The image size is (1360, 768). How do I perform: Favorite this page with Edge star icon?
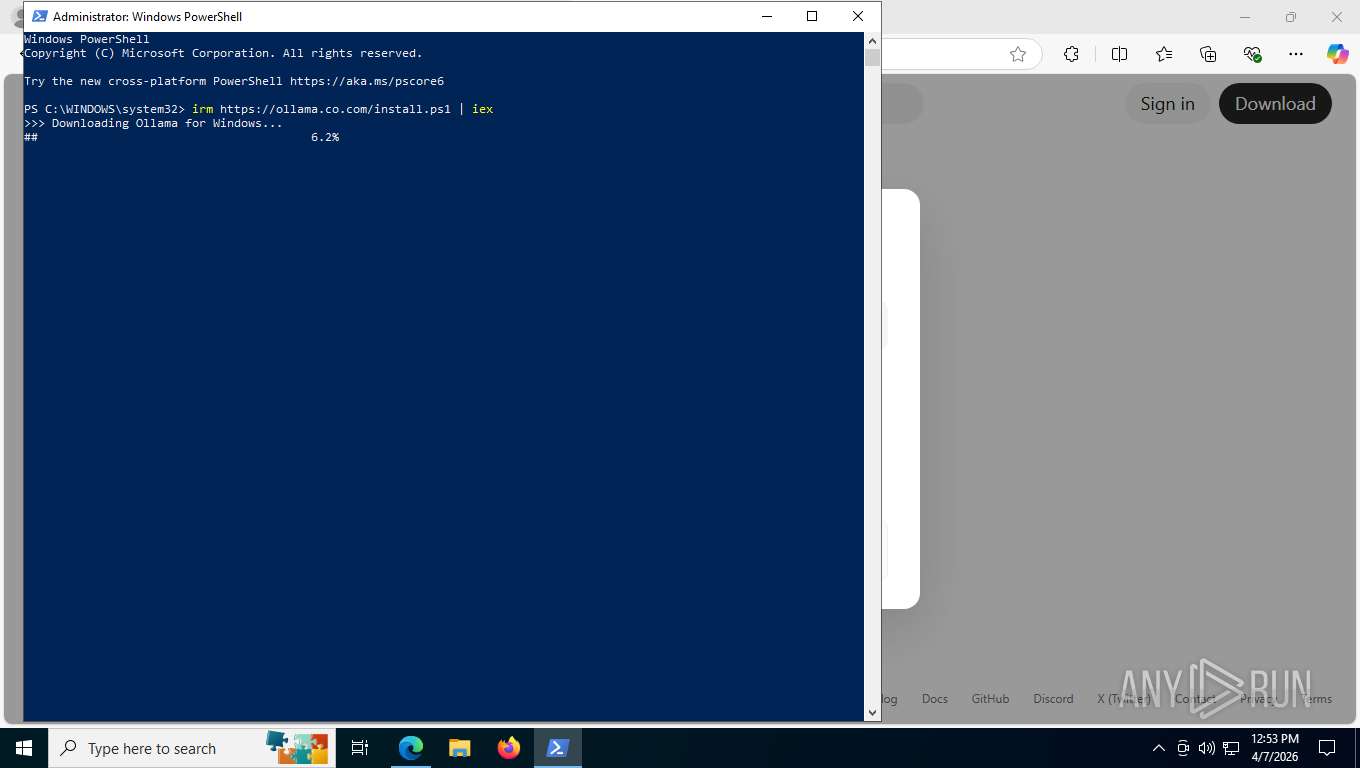(x=1018, y=54)
